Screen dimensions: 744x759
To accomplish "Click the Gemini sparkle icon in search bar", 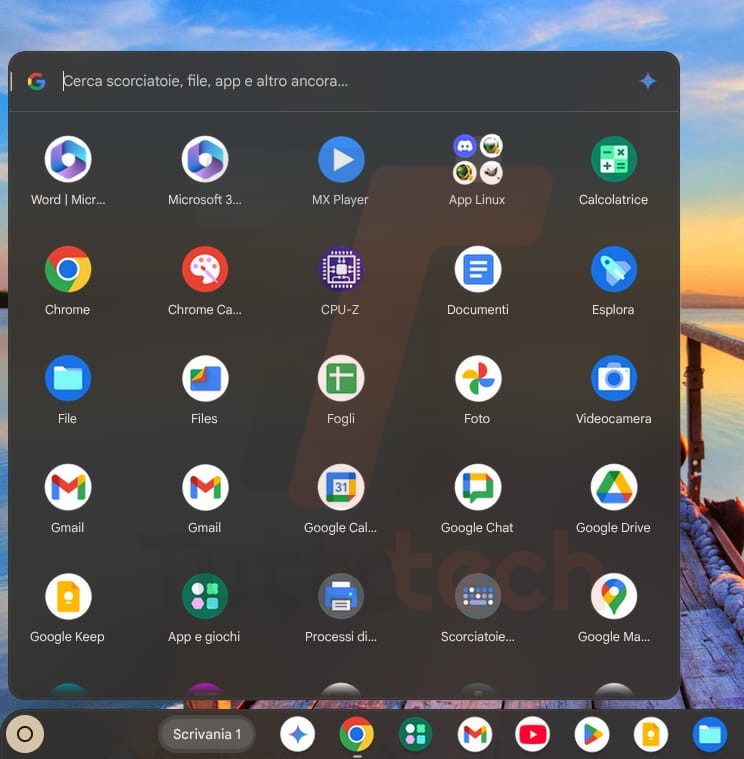I will [x=648, y=81].
